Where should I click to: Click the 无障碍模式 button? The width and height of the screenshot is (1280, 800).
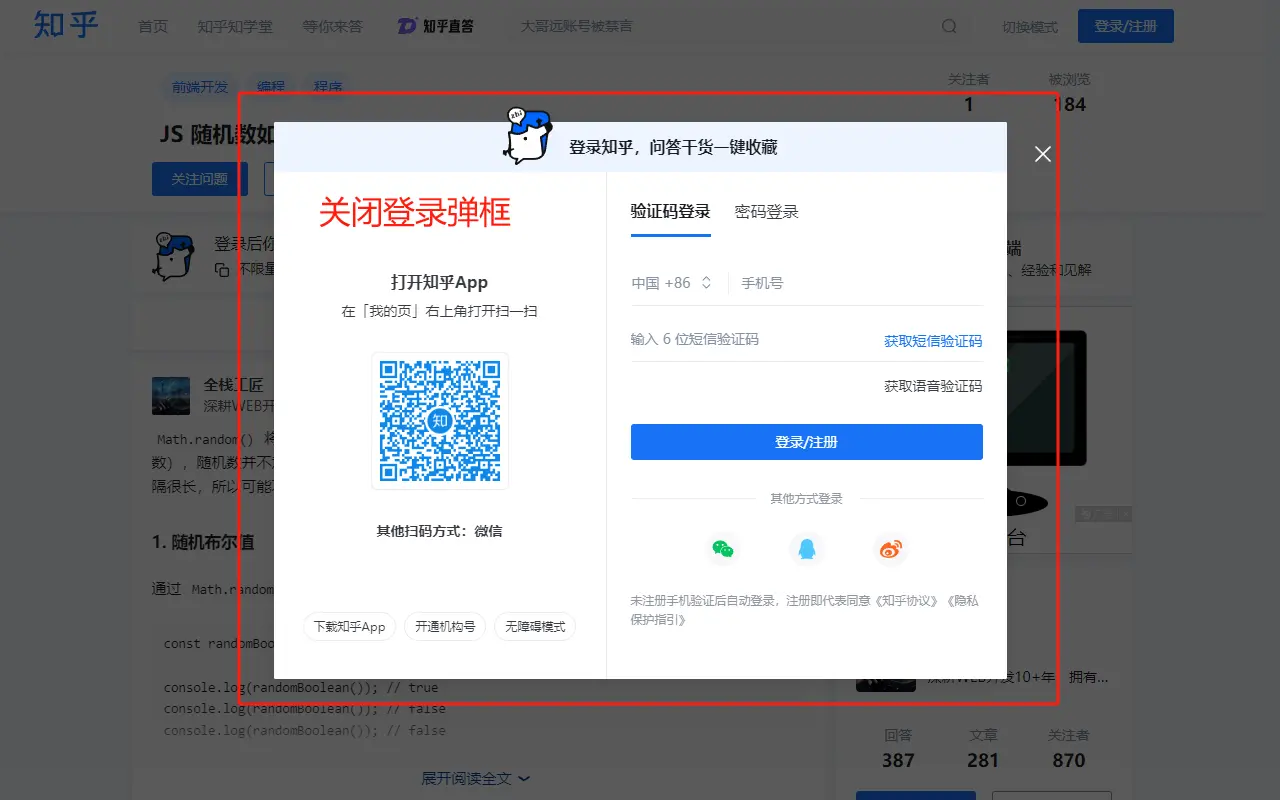(535, 627)
